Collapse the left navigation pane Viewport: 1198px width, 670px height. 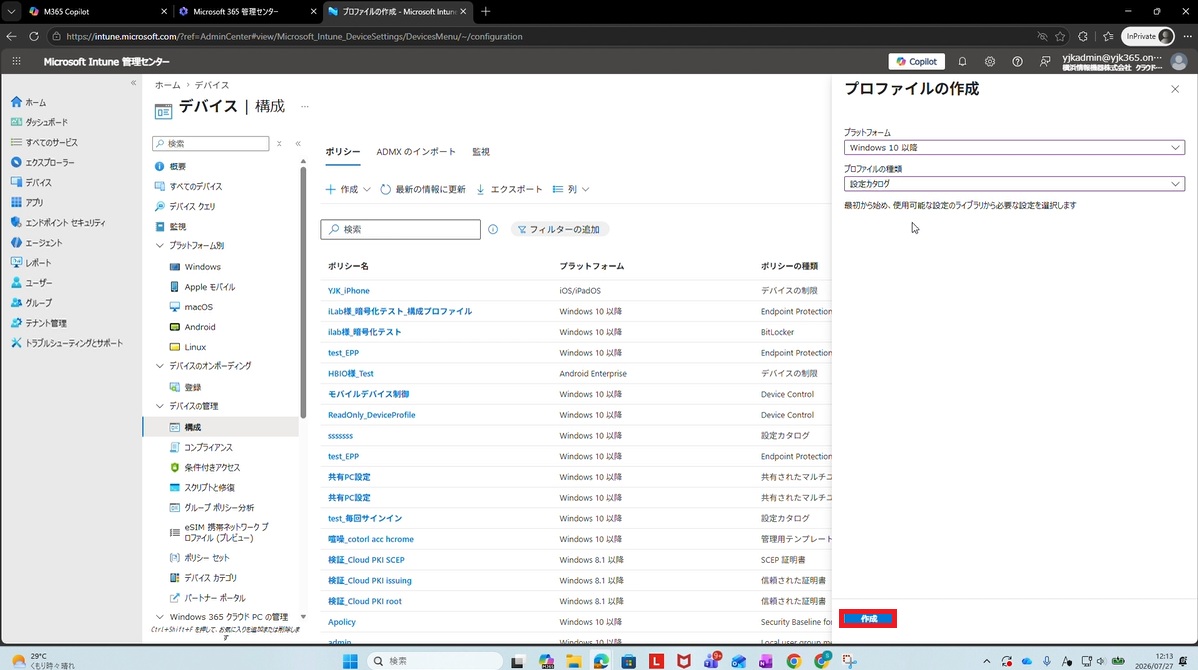coord(134,83)
